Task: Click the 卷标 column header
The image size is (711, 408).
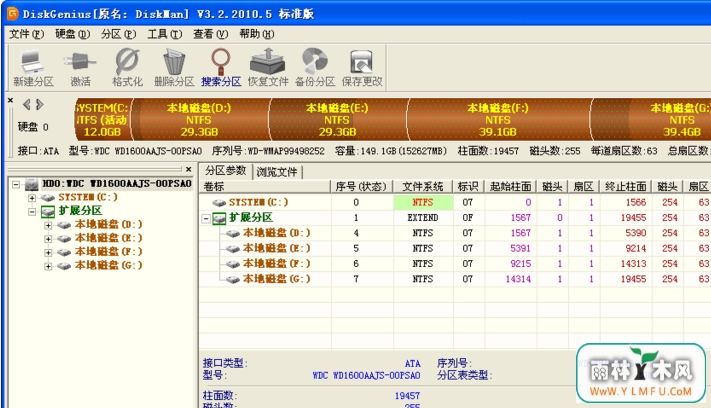Action: [265, 186]
